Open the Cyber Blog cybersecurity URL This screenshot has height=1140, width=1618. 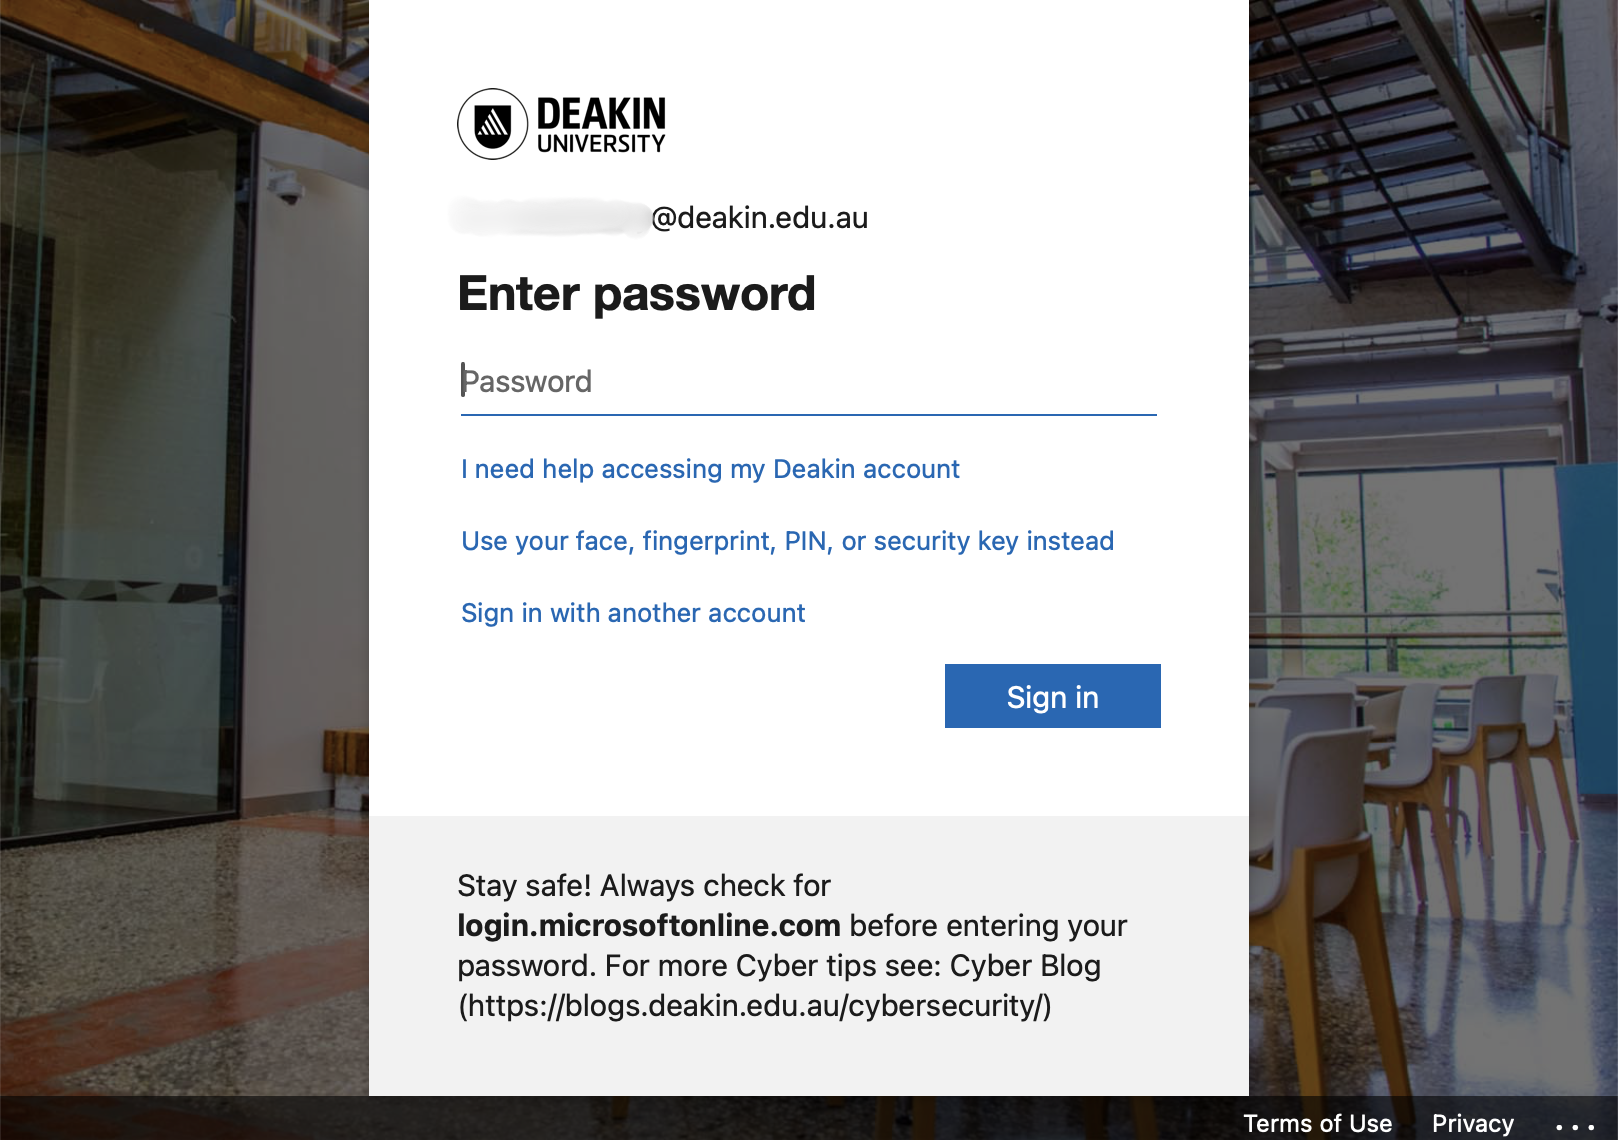754,1006
